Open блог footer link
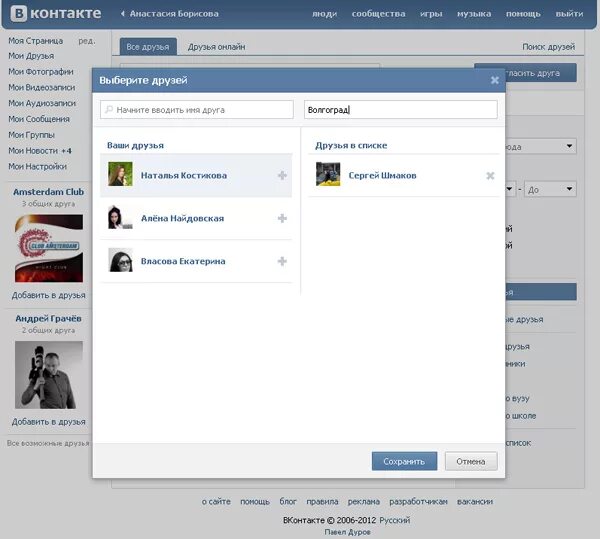The image size is (600, 539). (x=288, y=502)
